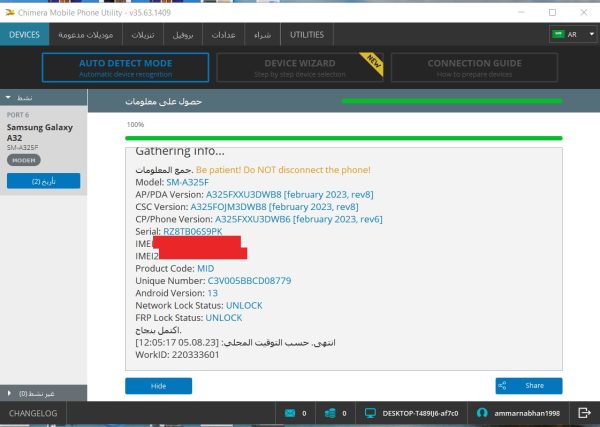The height and width of the screenshot is (427, 600).
Task: Click the 100% green progress bar
Action: click(x=344, y=138)
